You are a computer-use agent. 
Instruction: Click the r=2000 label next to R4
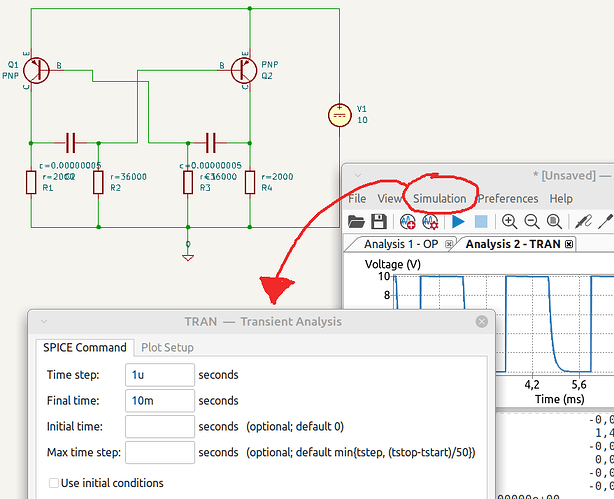(277, 177)
